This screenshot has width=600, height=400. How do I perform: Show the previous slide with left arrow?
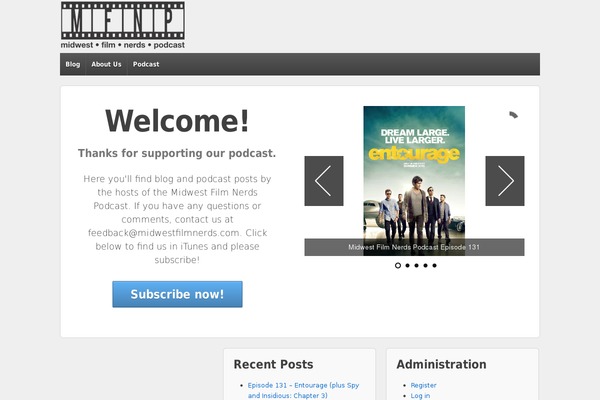tap(324, 181)
